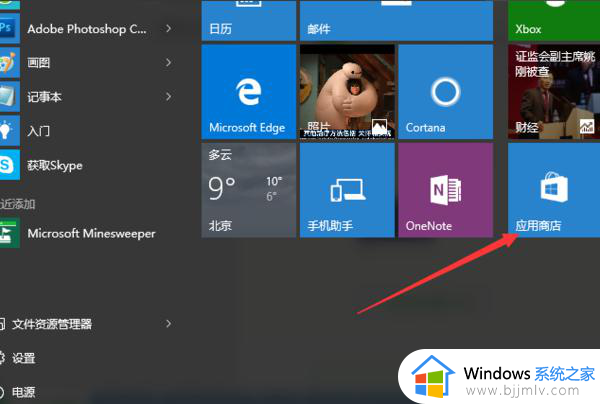Expand the 文件资源管理器 submenu arrow
This screenshot has height=404, width=600.
click(x=168, y=324)
